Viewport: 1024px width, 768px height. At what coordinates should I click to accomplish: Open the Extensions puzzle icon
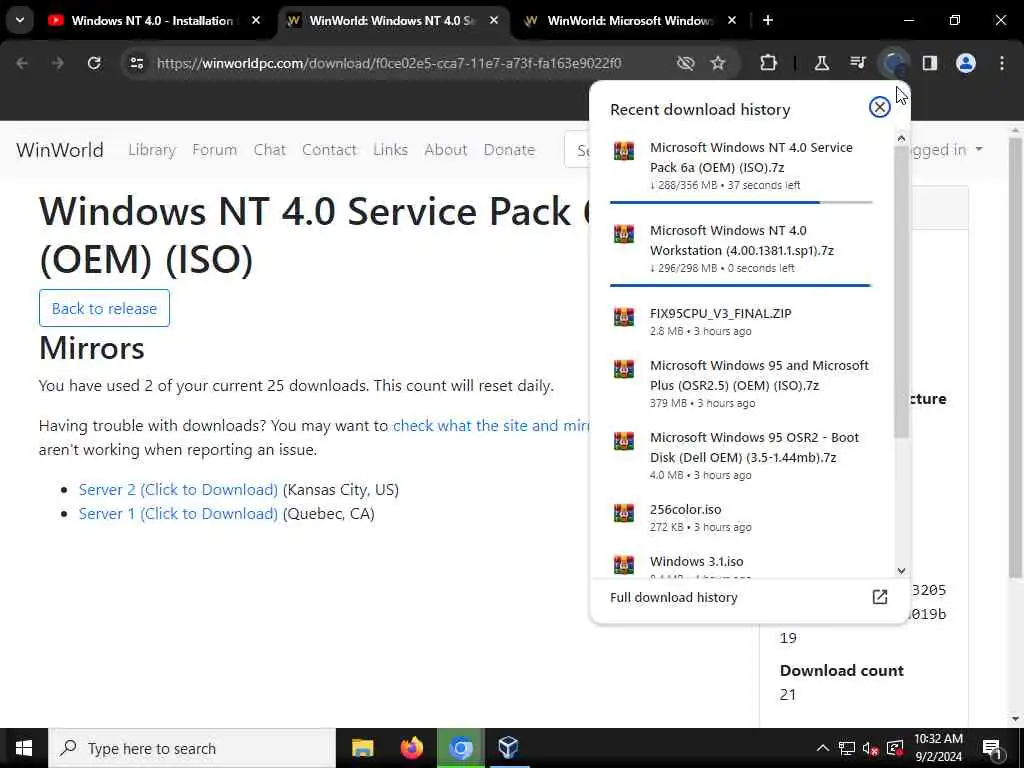coord(769,63)
